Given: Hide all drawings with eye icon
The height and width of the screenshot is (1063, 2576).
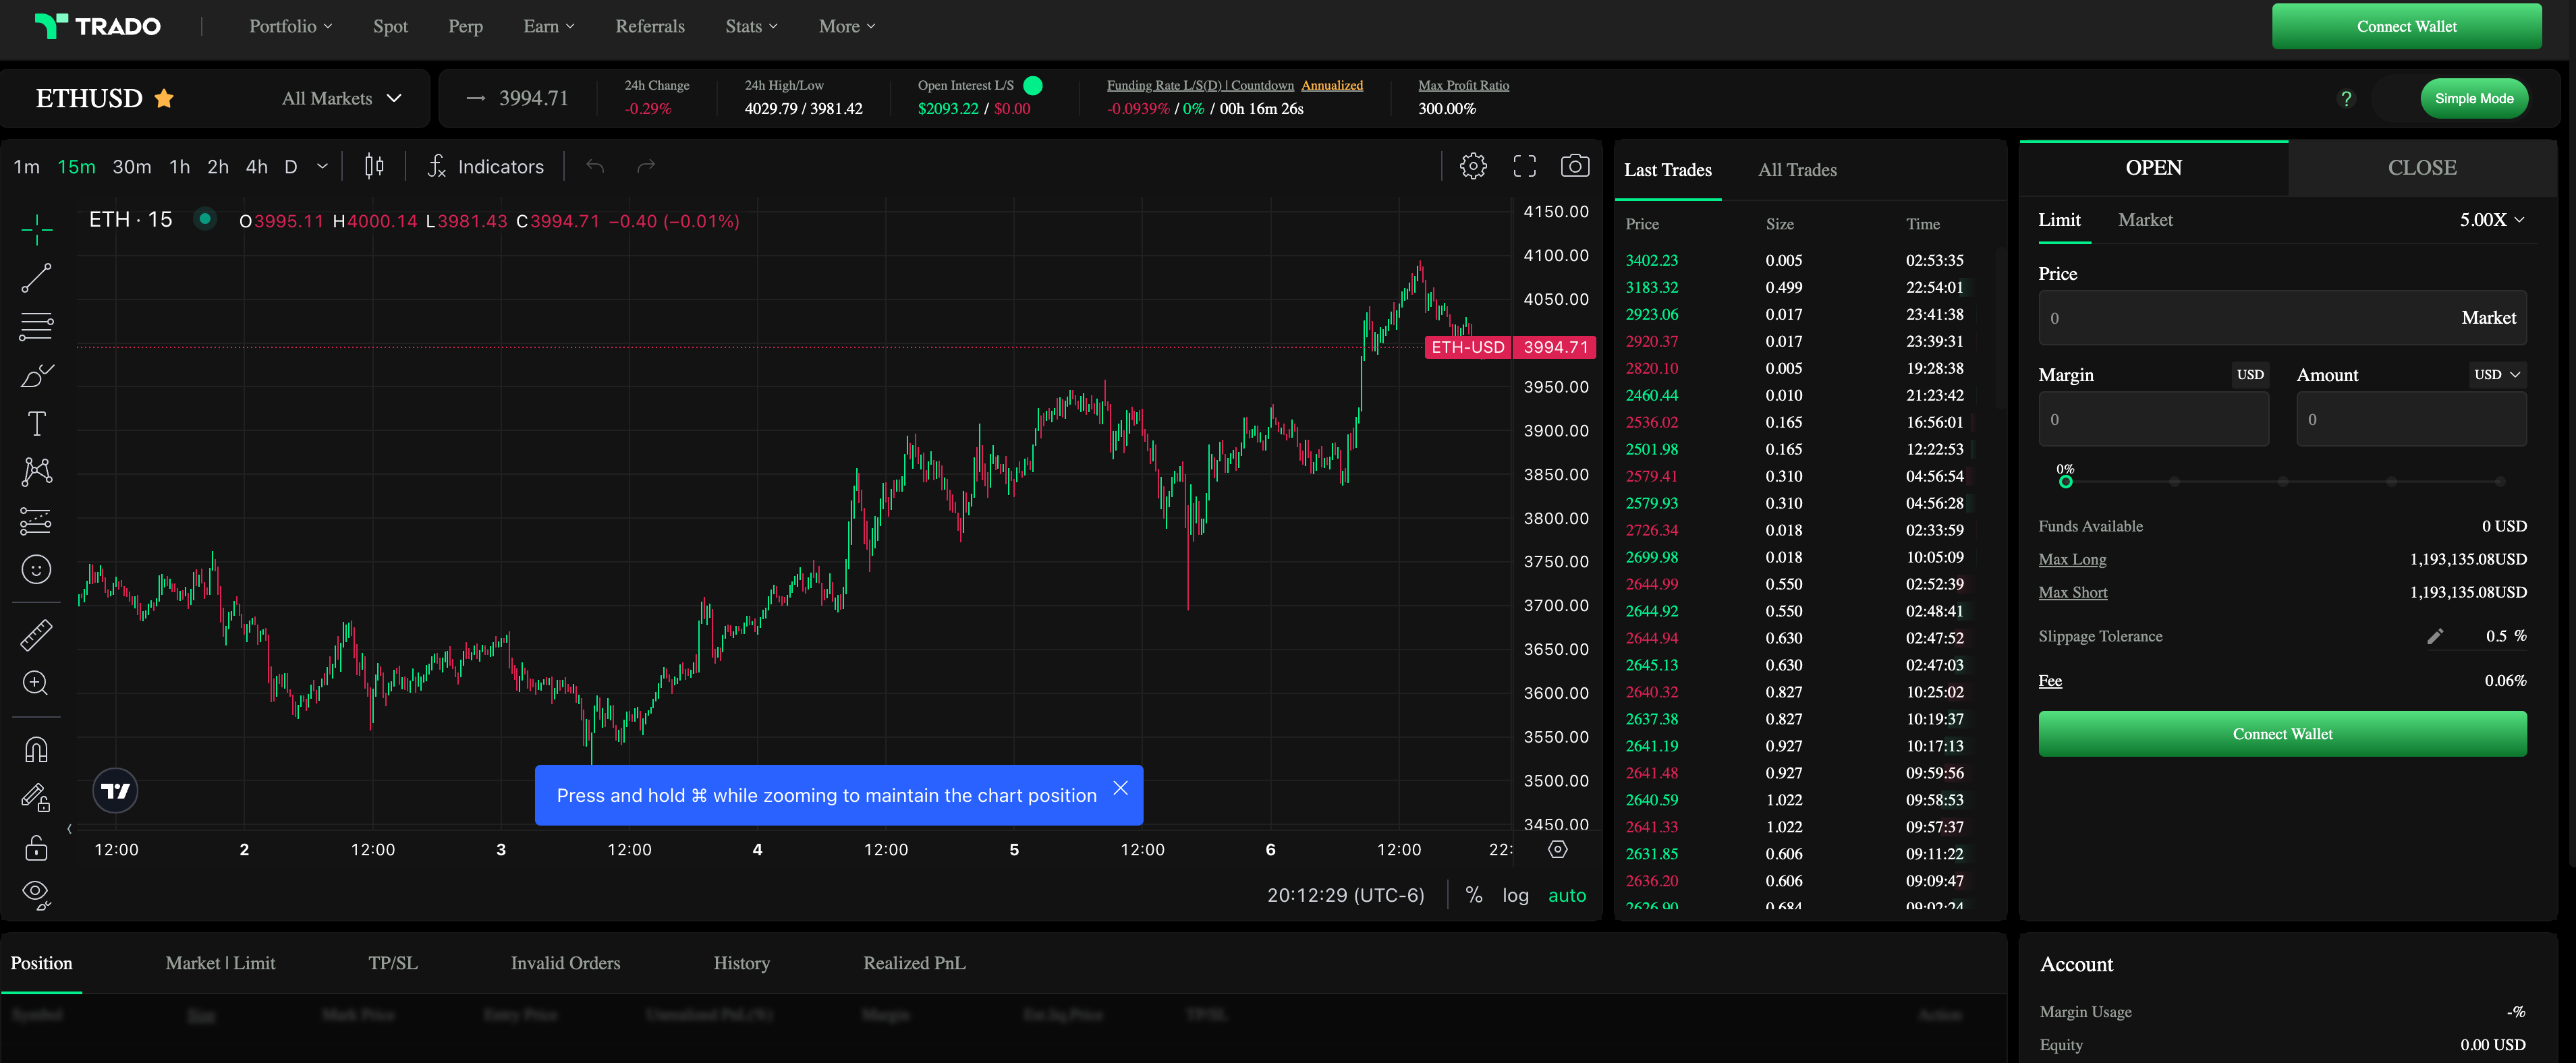Looking at the screenshot, I should [x=36, y=892].
